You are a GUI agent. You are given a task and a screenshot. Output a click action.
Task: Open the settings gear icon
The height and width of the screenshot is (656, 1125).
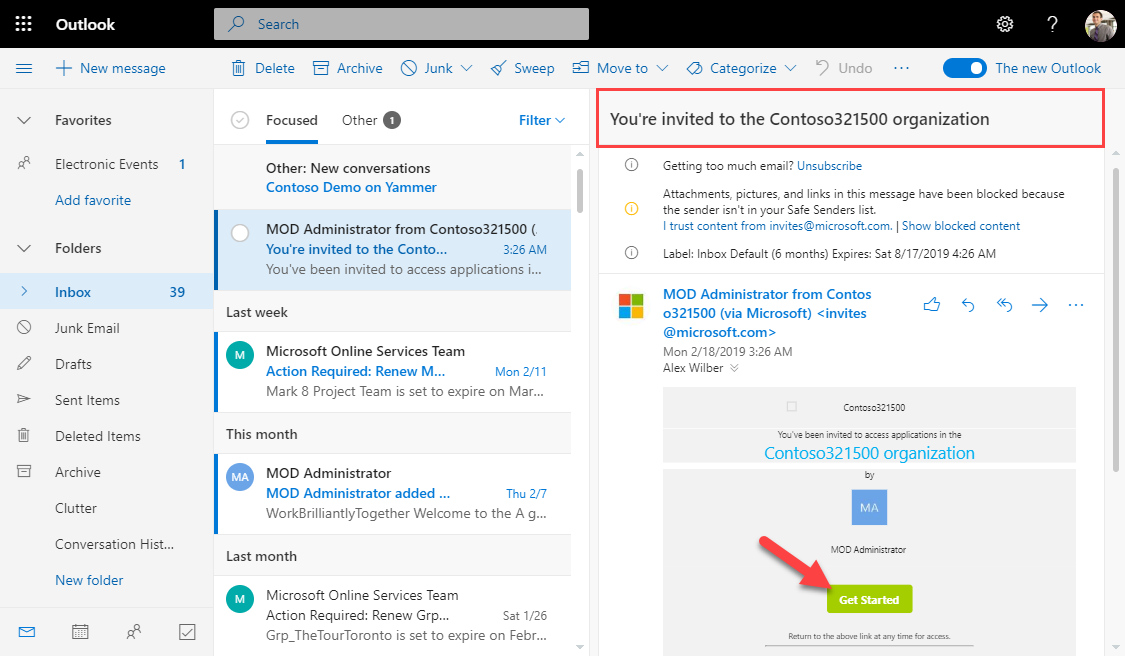click(1004, 24)
